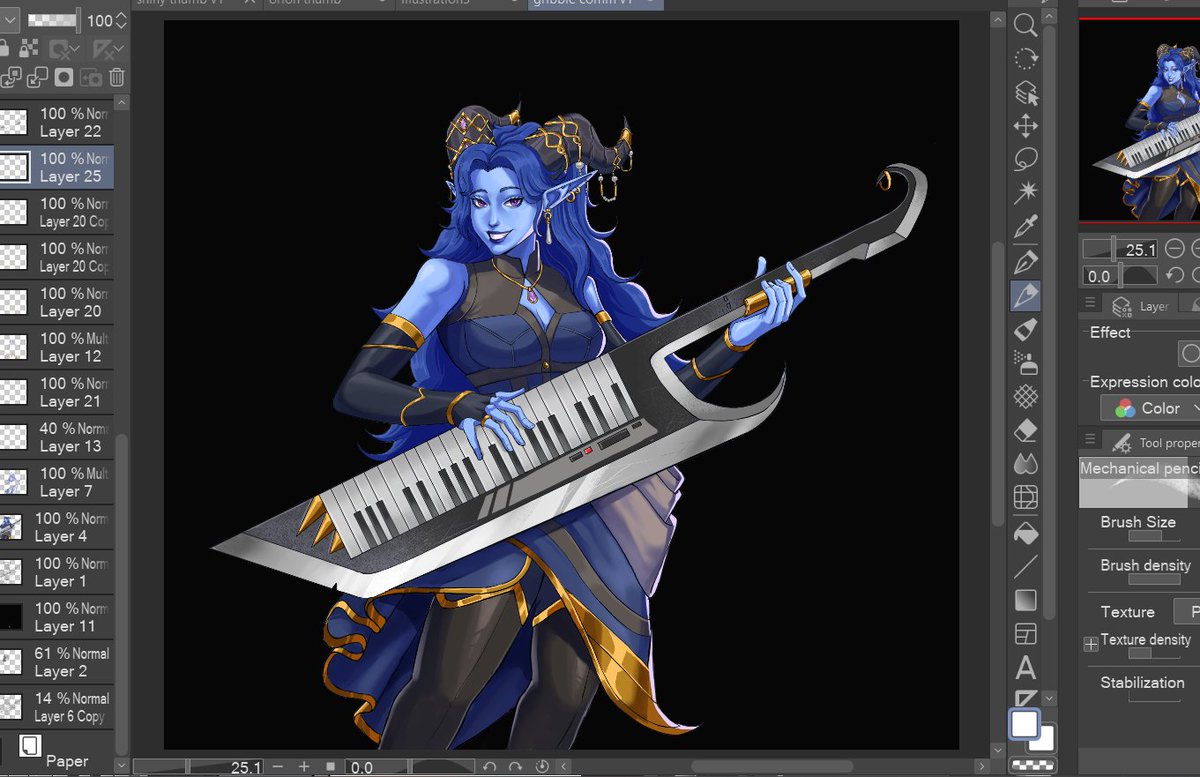This screenshot has height=777, width=1200.
Task: Click zoom out minus in canvas status bar
Action: tap(278, 767)
